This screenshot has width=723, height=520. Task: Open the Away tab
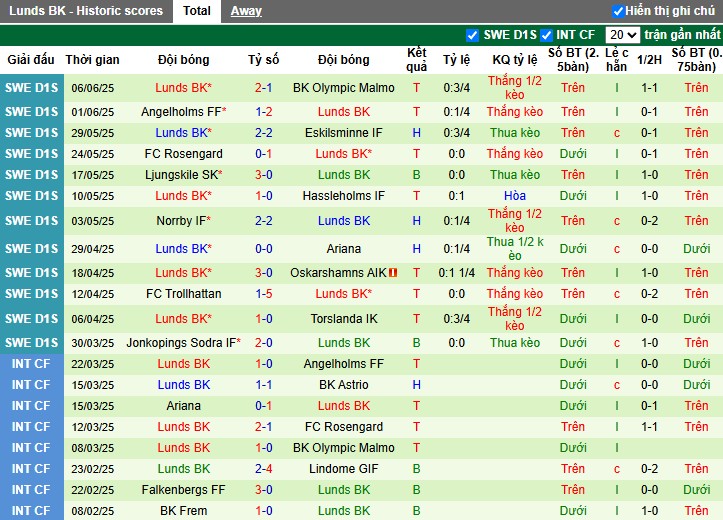click(x=246, y=11)
